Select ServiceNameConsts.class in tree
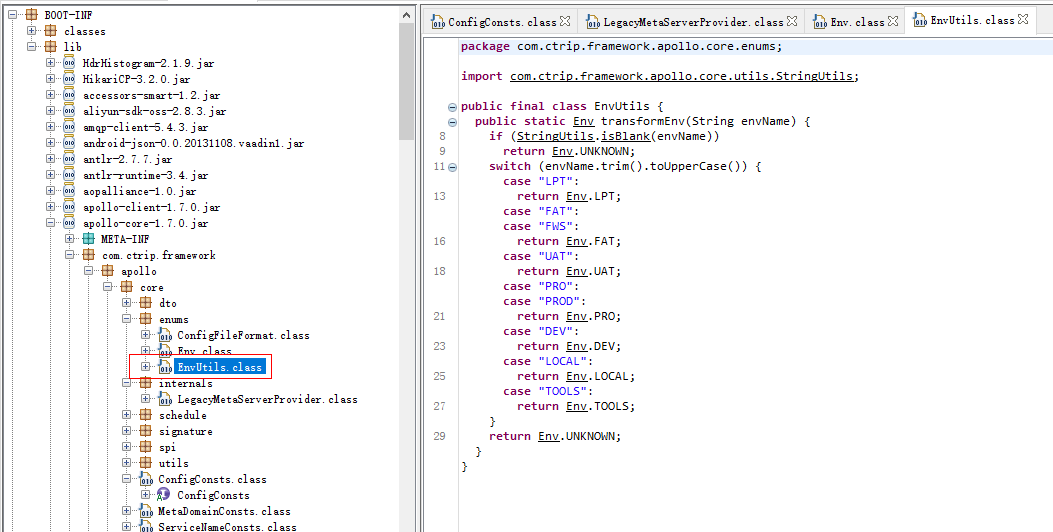The width and height of the screenshot is (1053, 532). click(227, 527)
